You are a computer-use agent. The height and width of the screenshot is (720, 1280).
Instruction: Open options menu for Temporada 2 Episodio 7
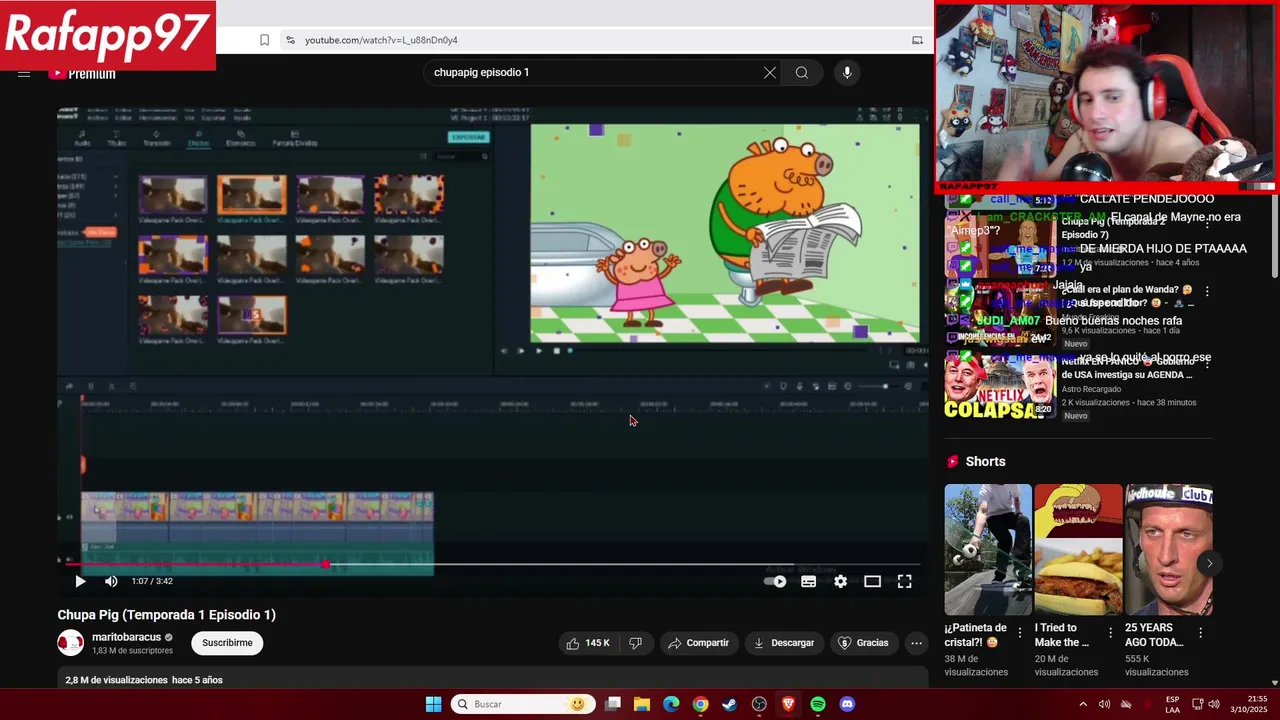click(1207, 224)
